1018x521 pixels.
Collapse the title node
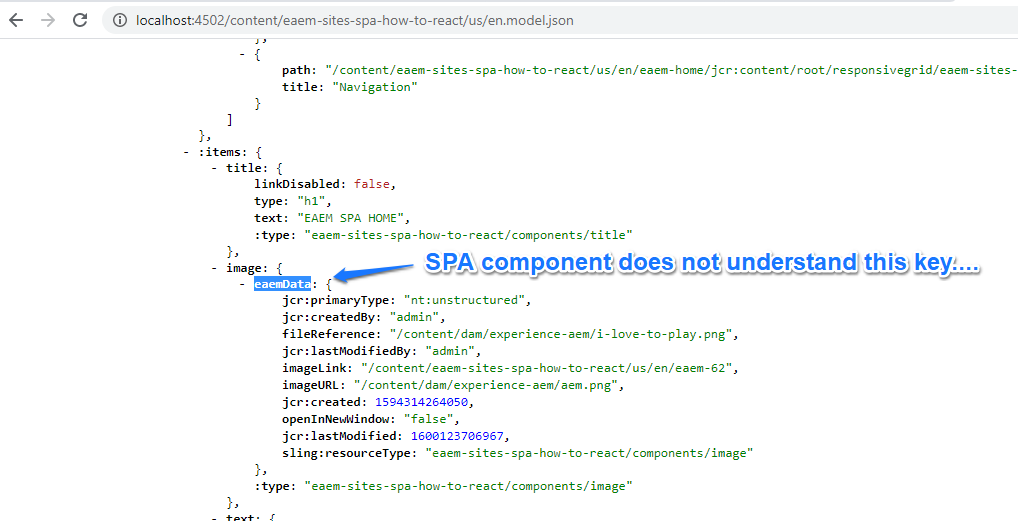215,169
